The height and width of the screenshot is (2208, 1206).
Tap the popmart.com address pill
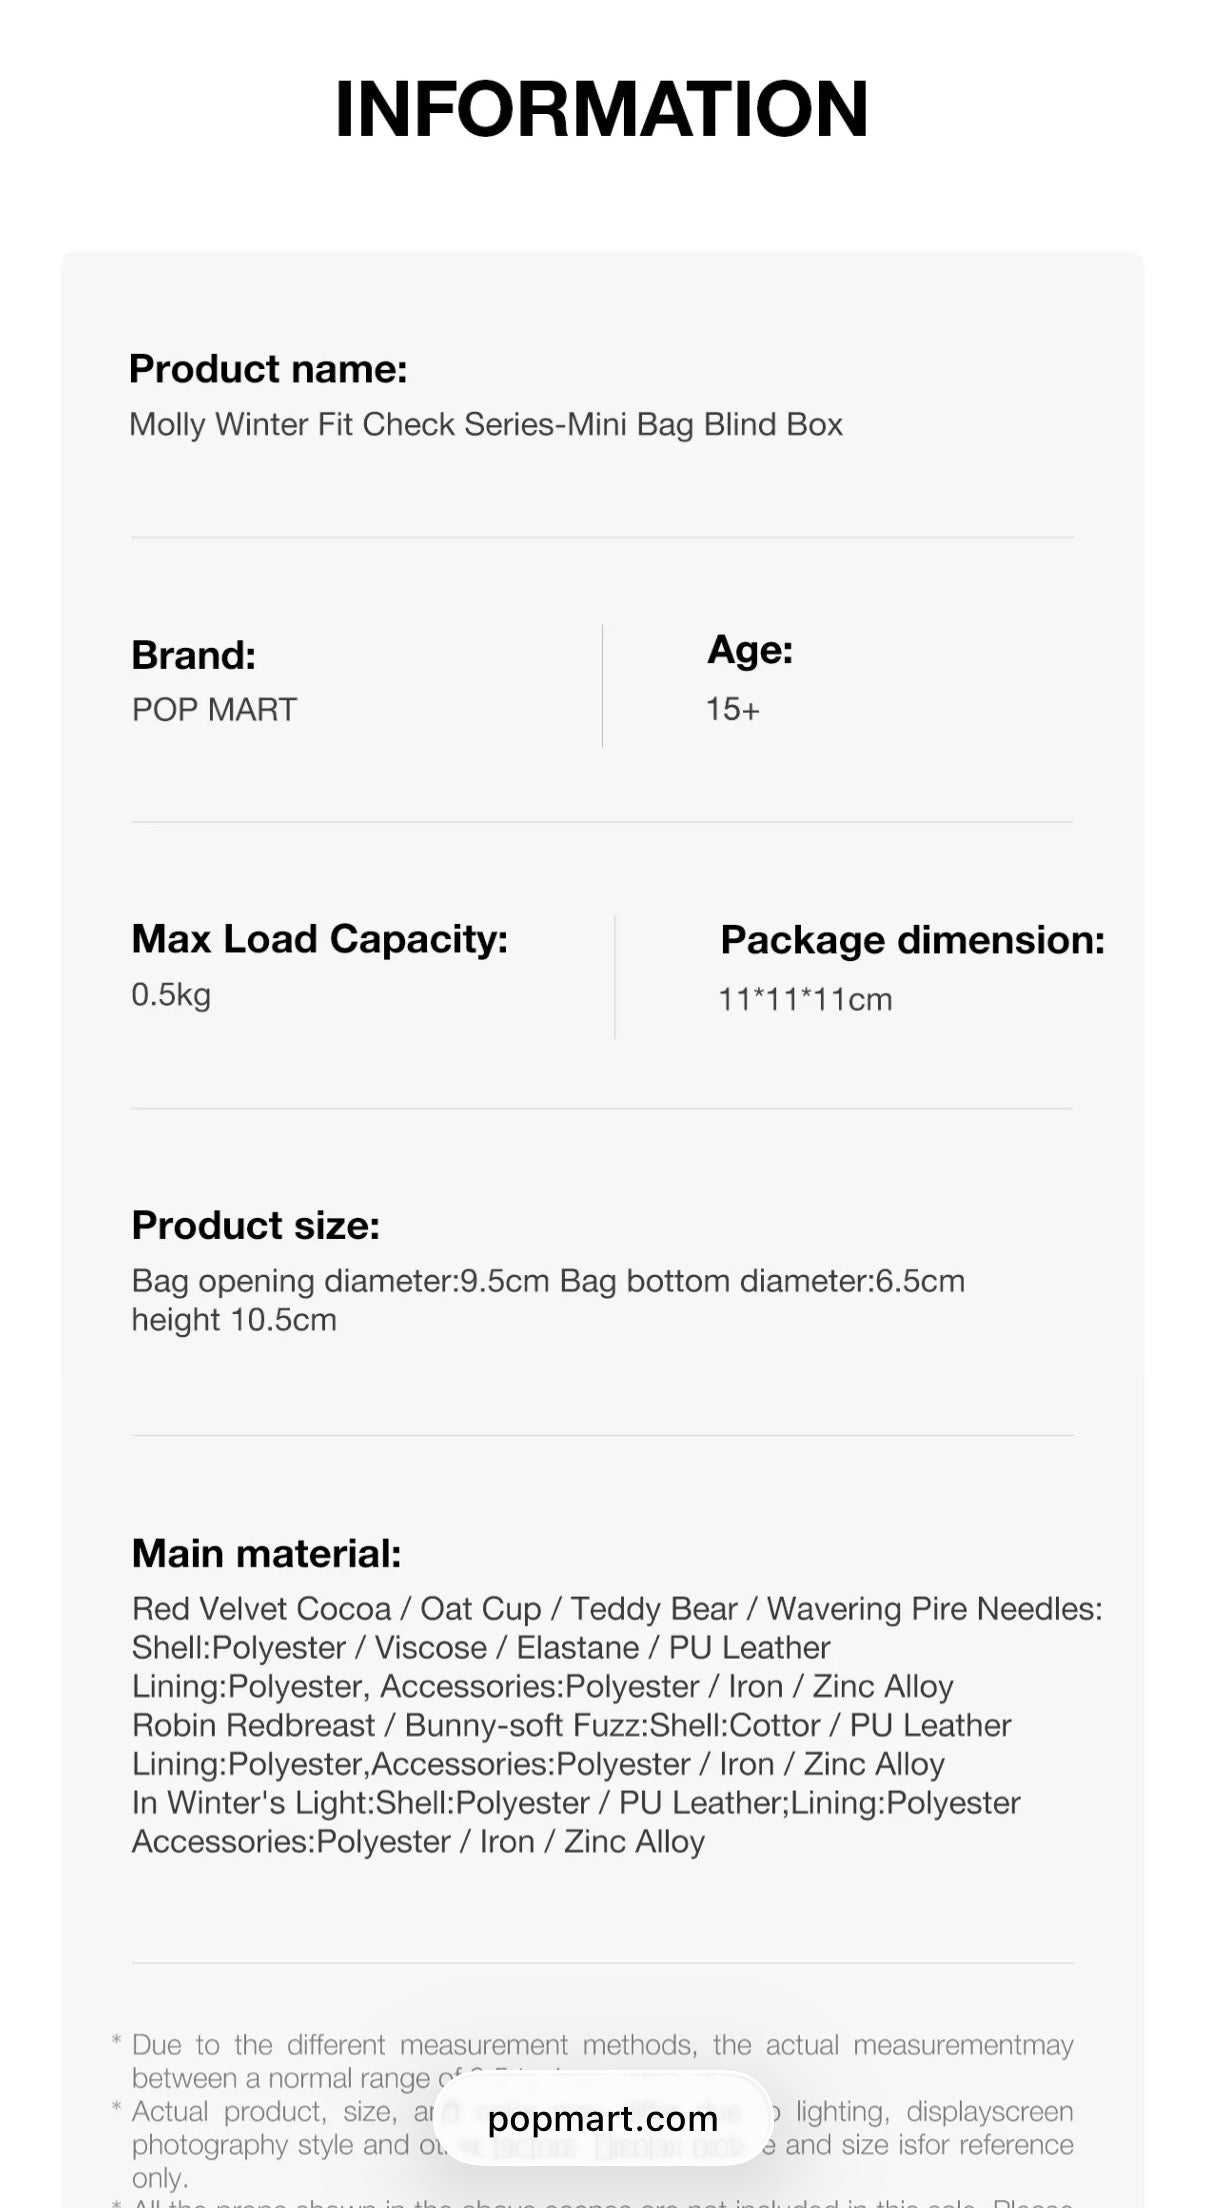[602, 2118]
